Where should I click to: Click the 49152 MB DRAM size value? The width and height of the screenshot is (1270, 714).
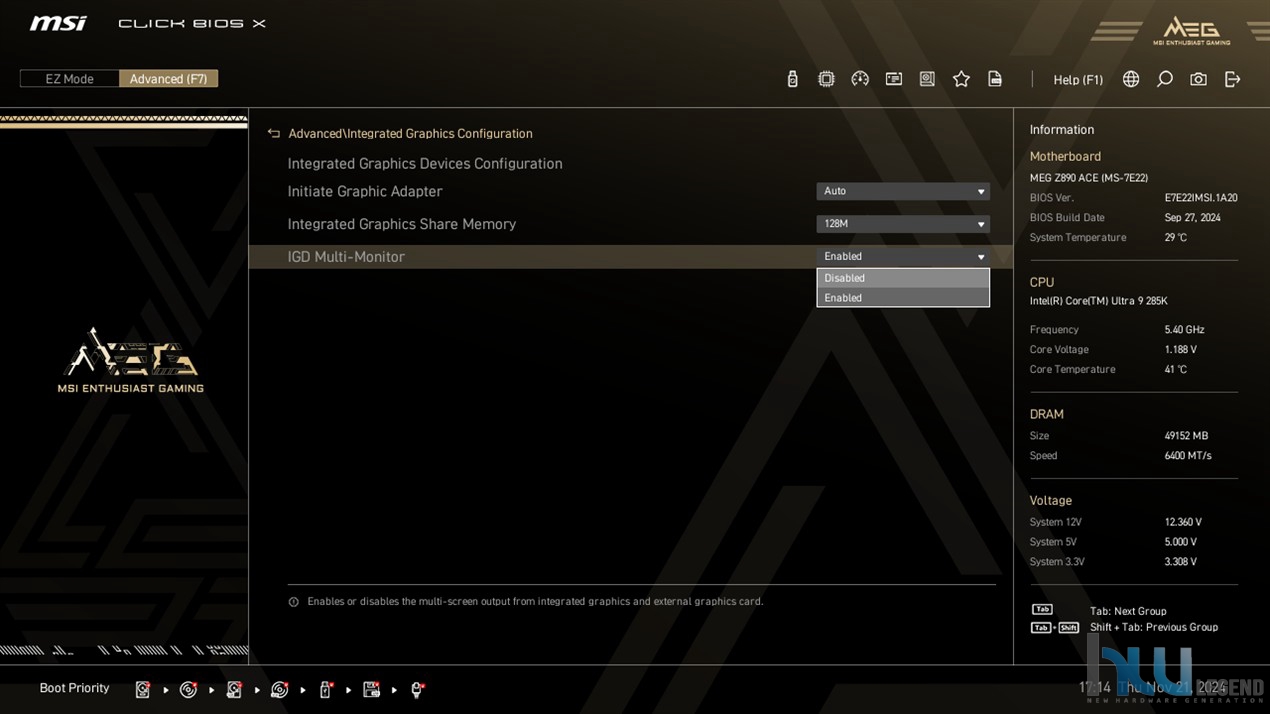tap(1186, 436)
